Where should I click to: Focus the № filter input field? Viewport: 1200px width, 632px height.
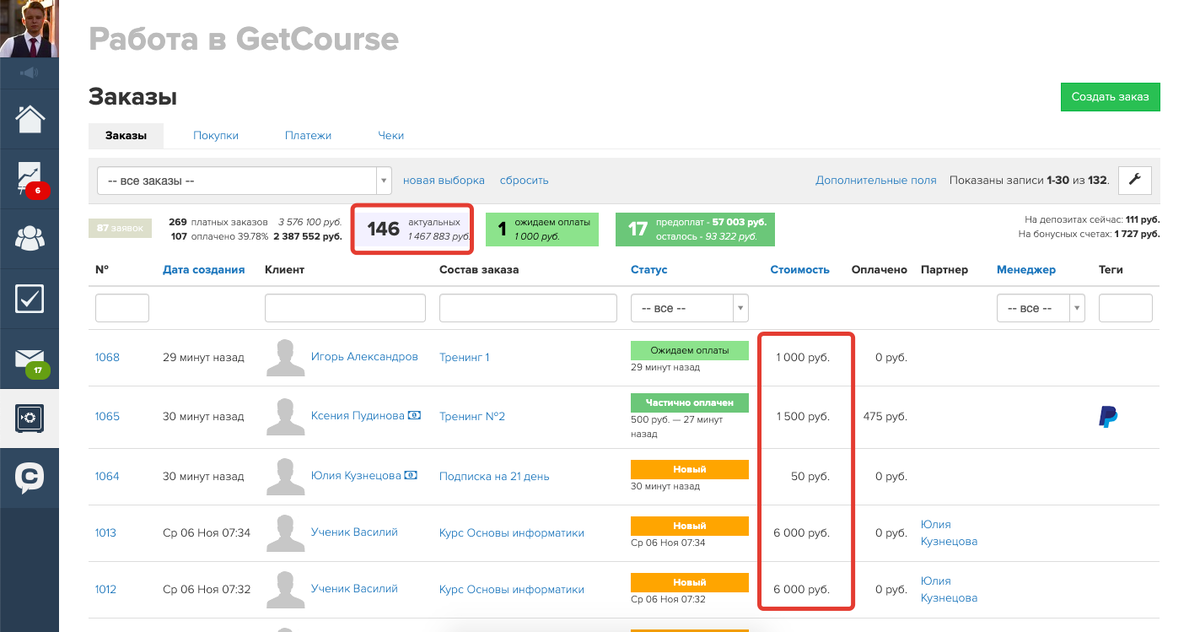coord(122,308)
